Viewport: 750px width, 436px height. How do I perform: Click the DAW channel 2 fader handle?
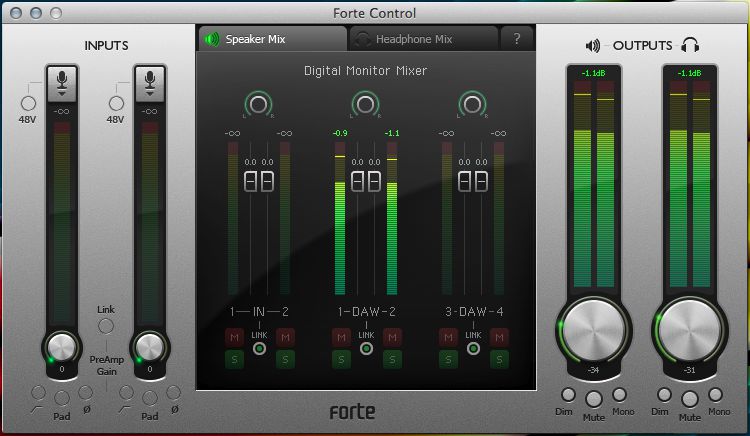pyautogui.click(x=374, y=181)
